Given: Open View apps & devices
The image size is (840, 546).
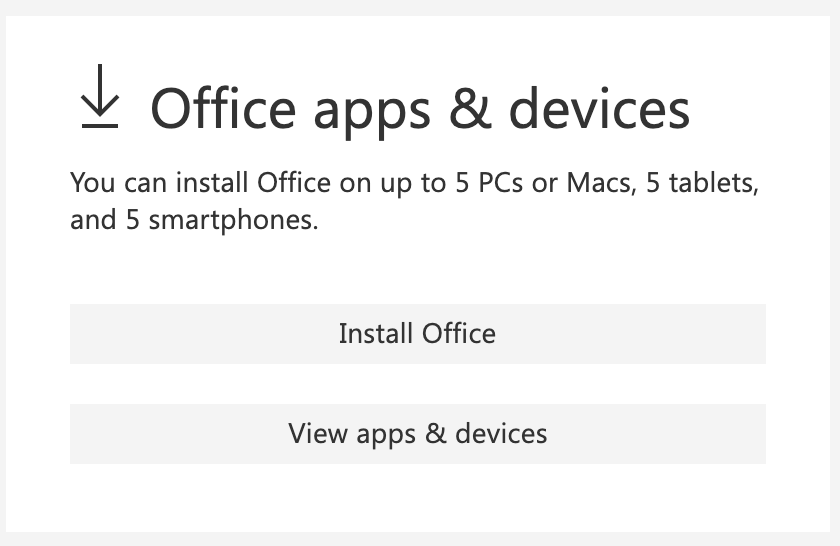Looking at the screenshot, I should 417,434.
